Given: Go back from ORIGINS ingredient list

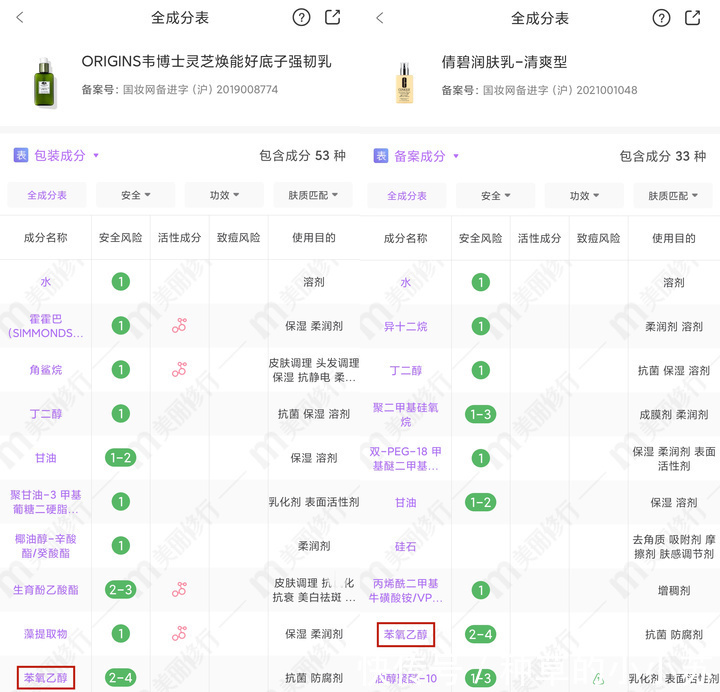Looking at the screenshot, I should point(19,18).
